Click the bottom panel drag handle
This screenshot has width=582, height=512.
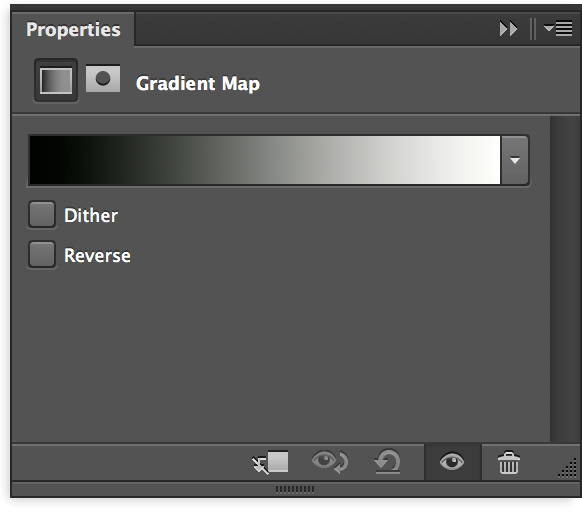[295, 489]
